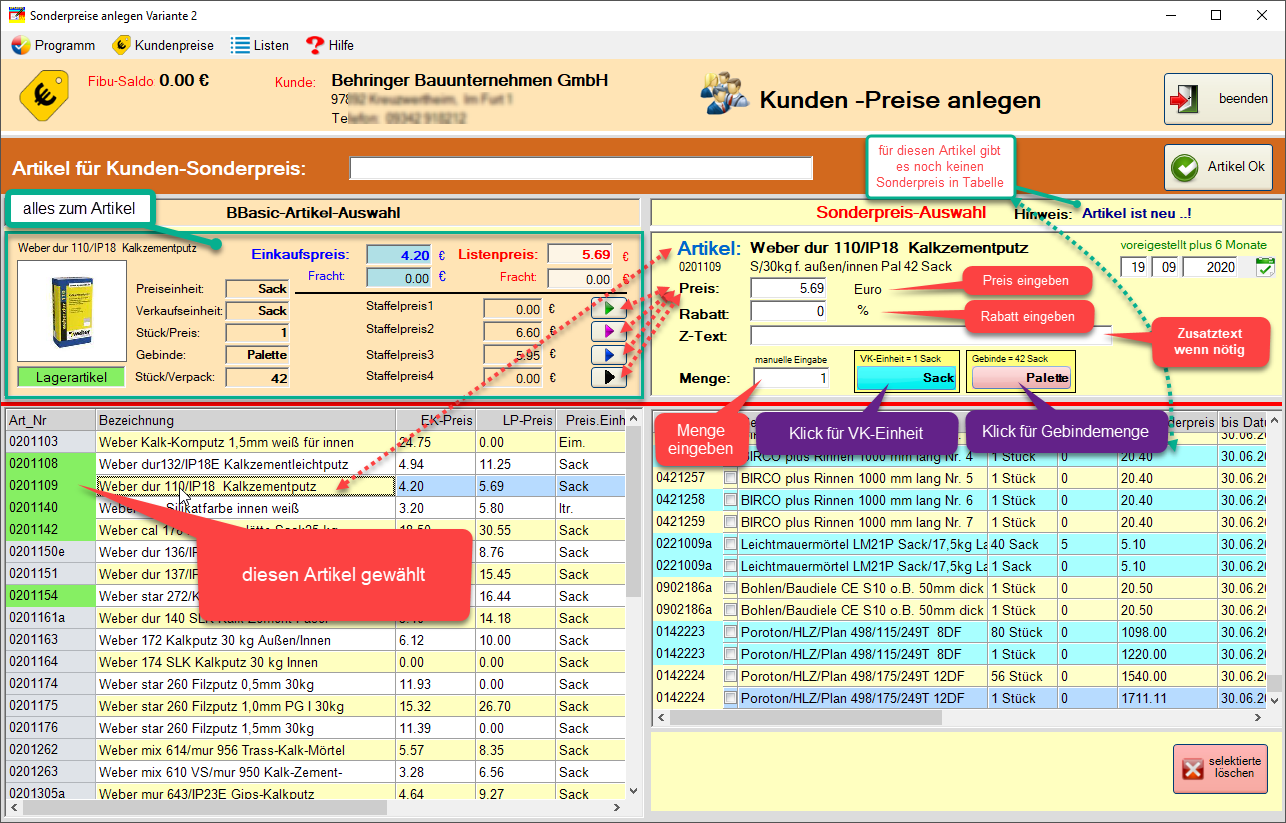Viewport: 1286px width, 823px height.
Task: Click the calendar icon beside the date fields
Action: pyautogui.click(x=1265, y=266)
